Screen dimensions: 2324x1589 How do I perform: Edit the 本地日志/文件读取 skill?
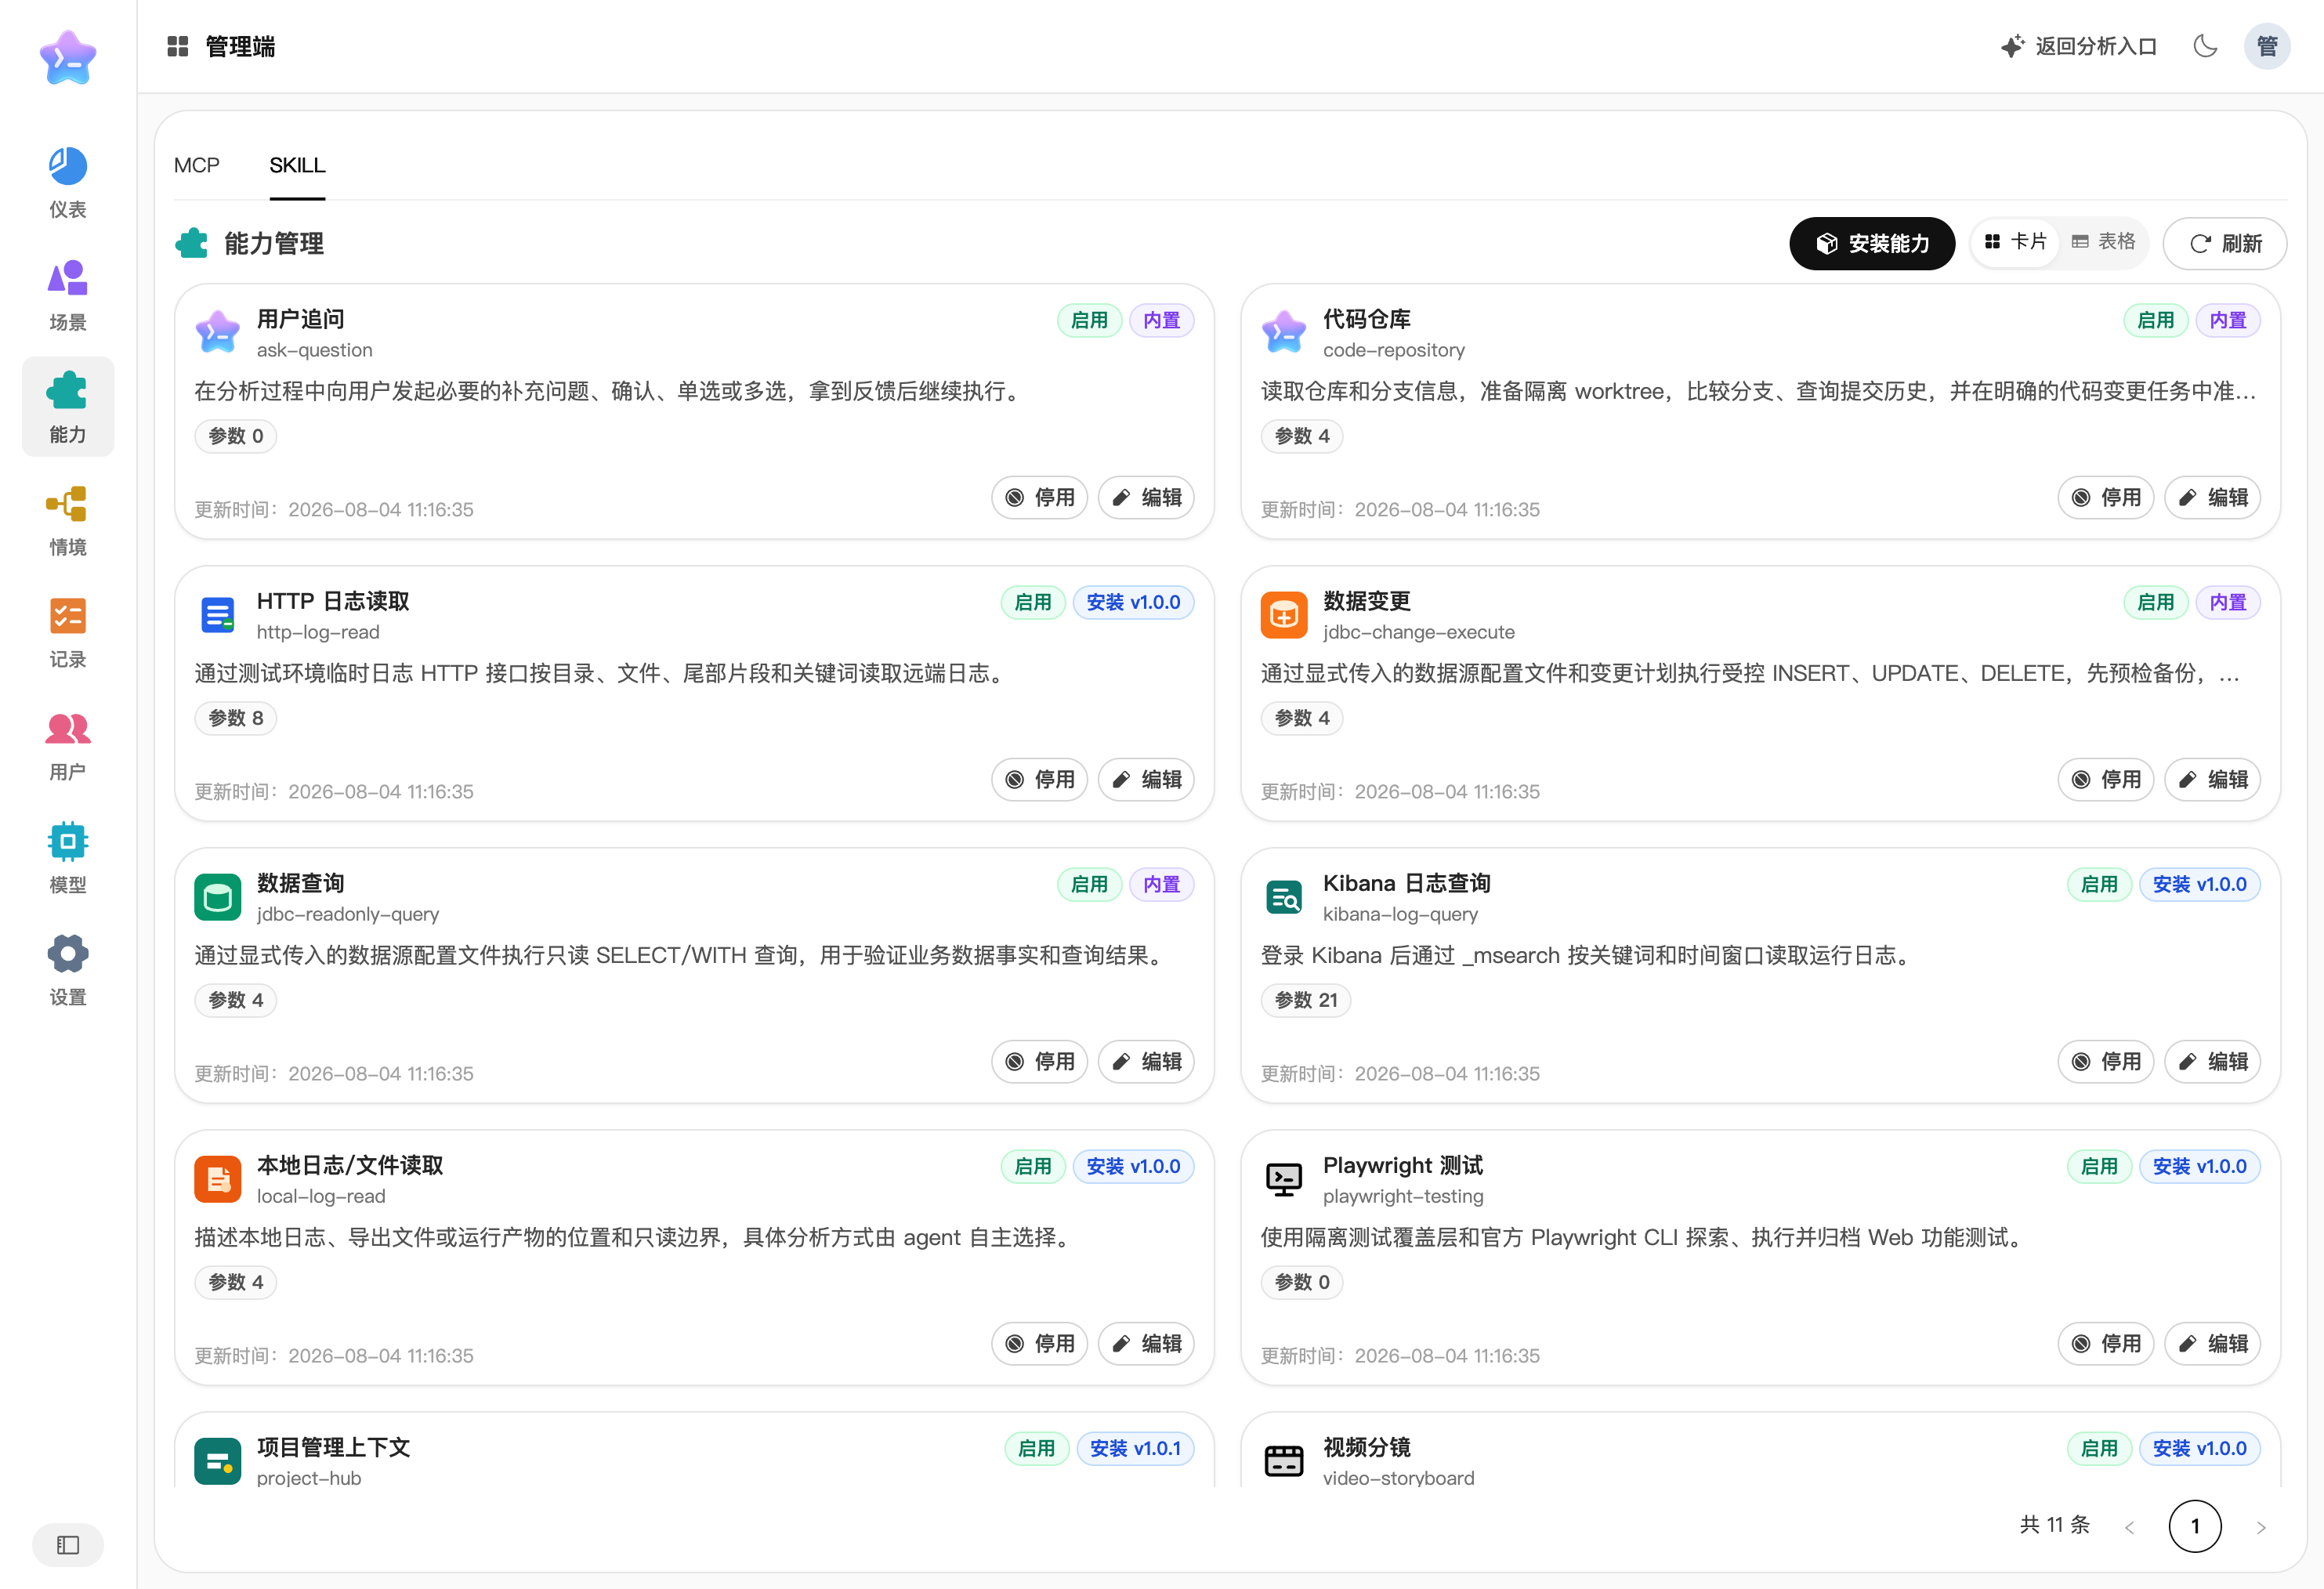click(1146, 1343)
